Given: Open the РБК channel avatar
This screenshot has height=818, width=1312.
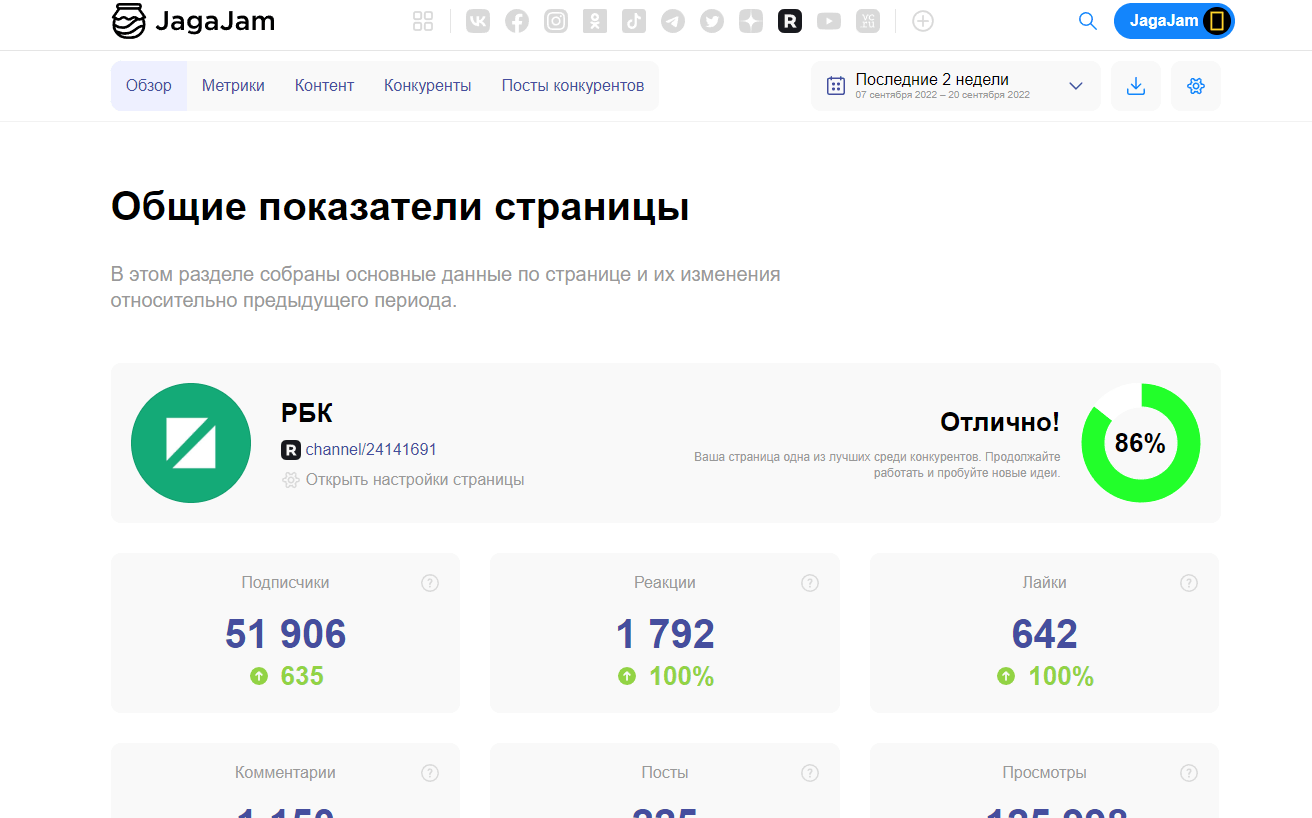Looking at the screenshot, I should coord(191,443).
